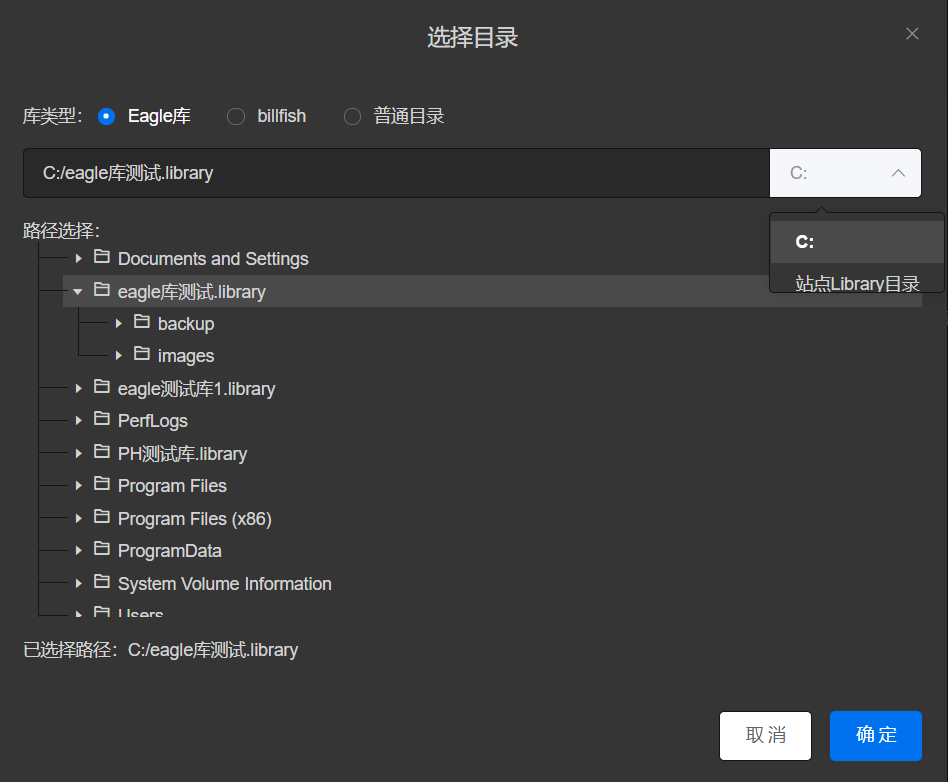Screen dimensions: 948x782
Task: Click the Documents and Settings folder icon
Action: [102, 257]
